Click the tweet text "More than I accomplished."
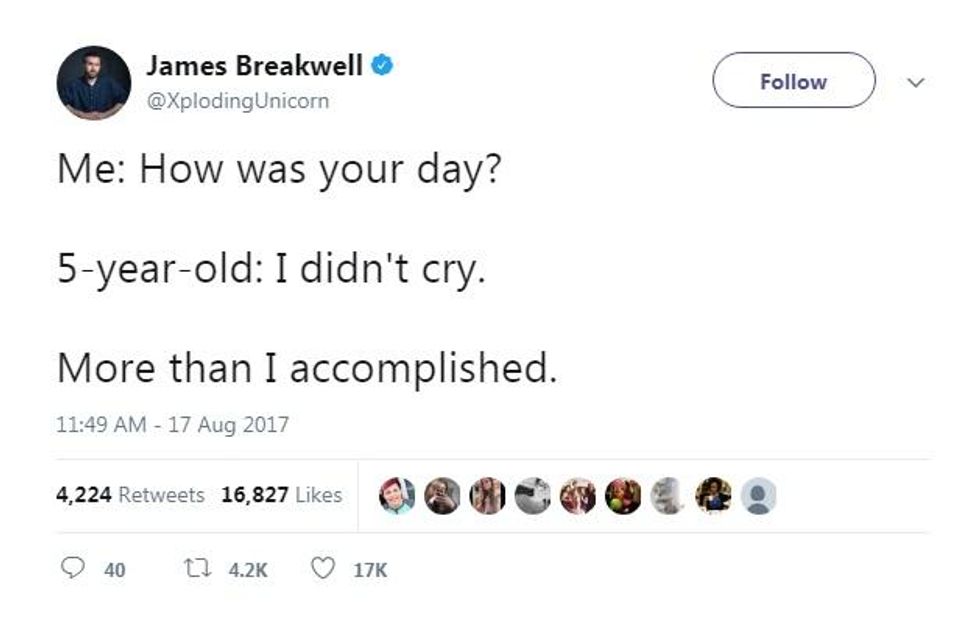This screenshot has width=980, height=620. pos(306,368)
